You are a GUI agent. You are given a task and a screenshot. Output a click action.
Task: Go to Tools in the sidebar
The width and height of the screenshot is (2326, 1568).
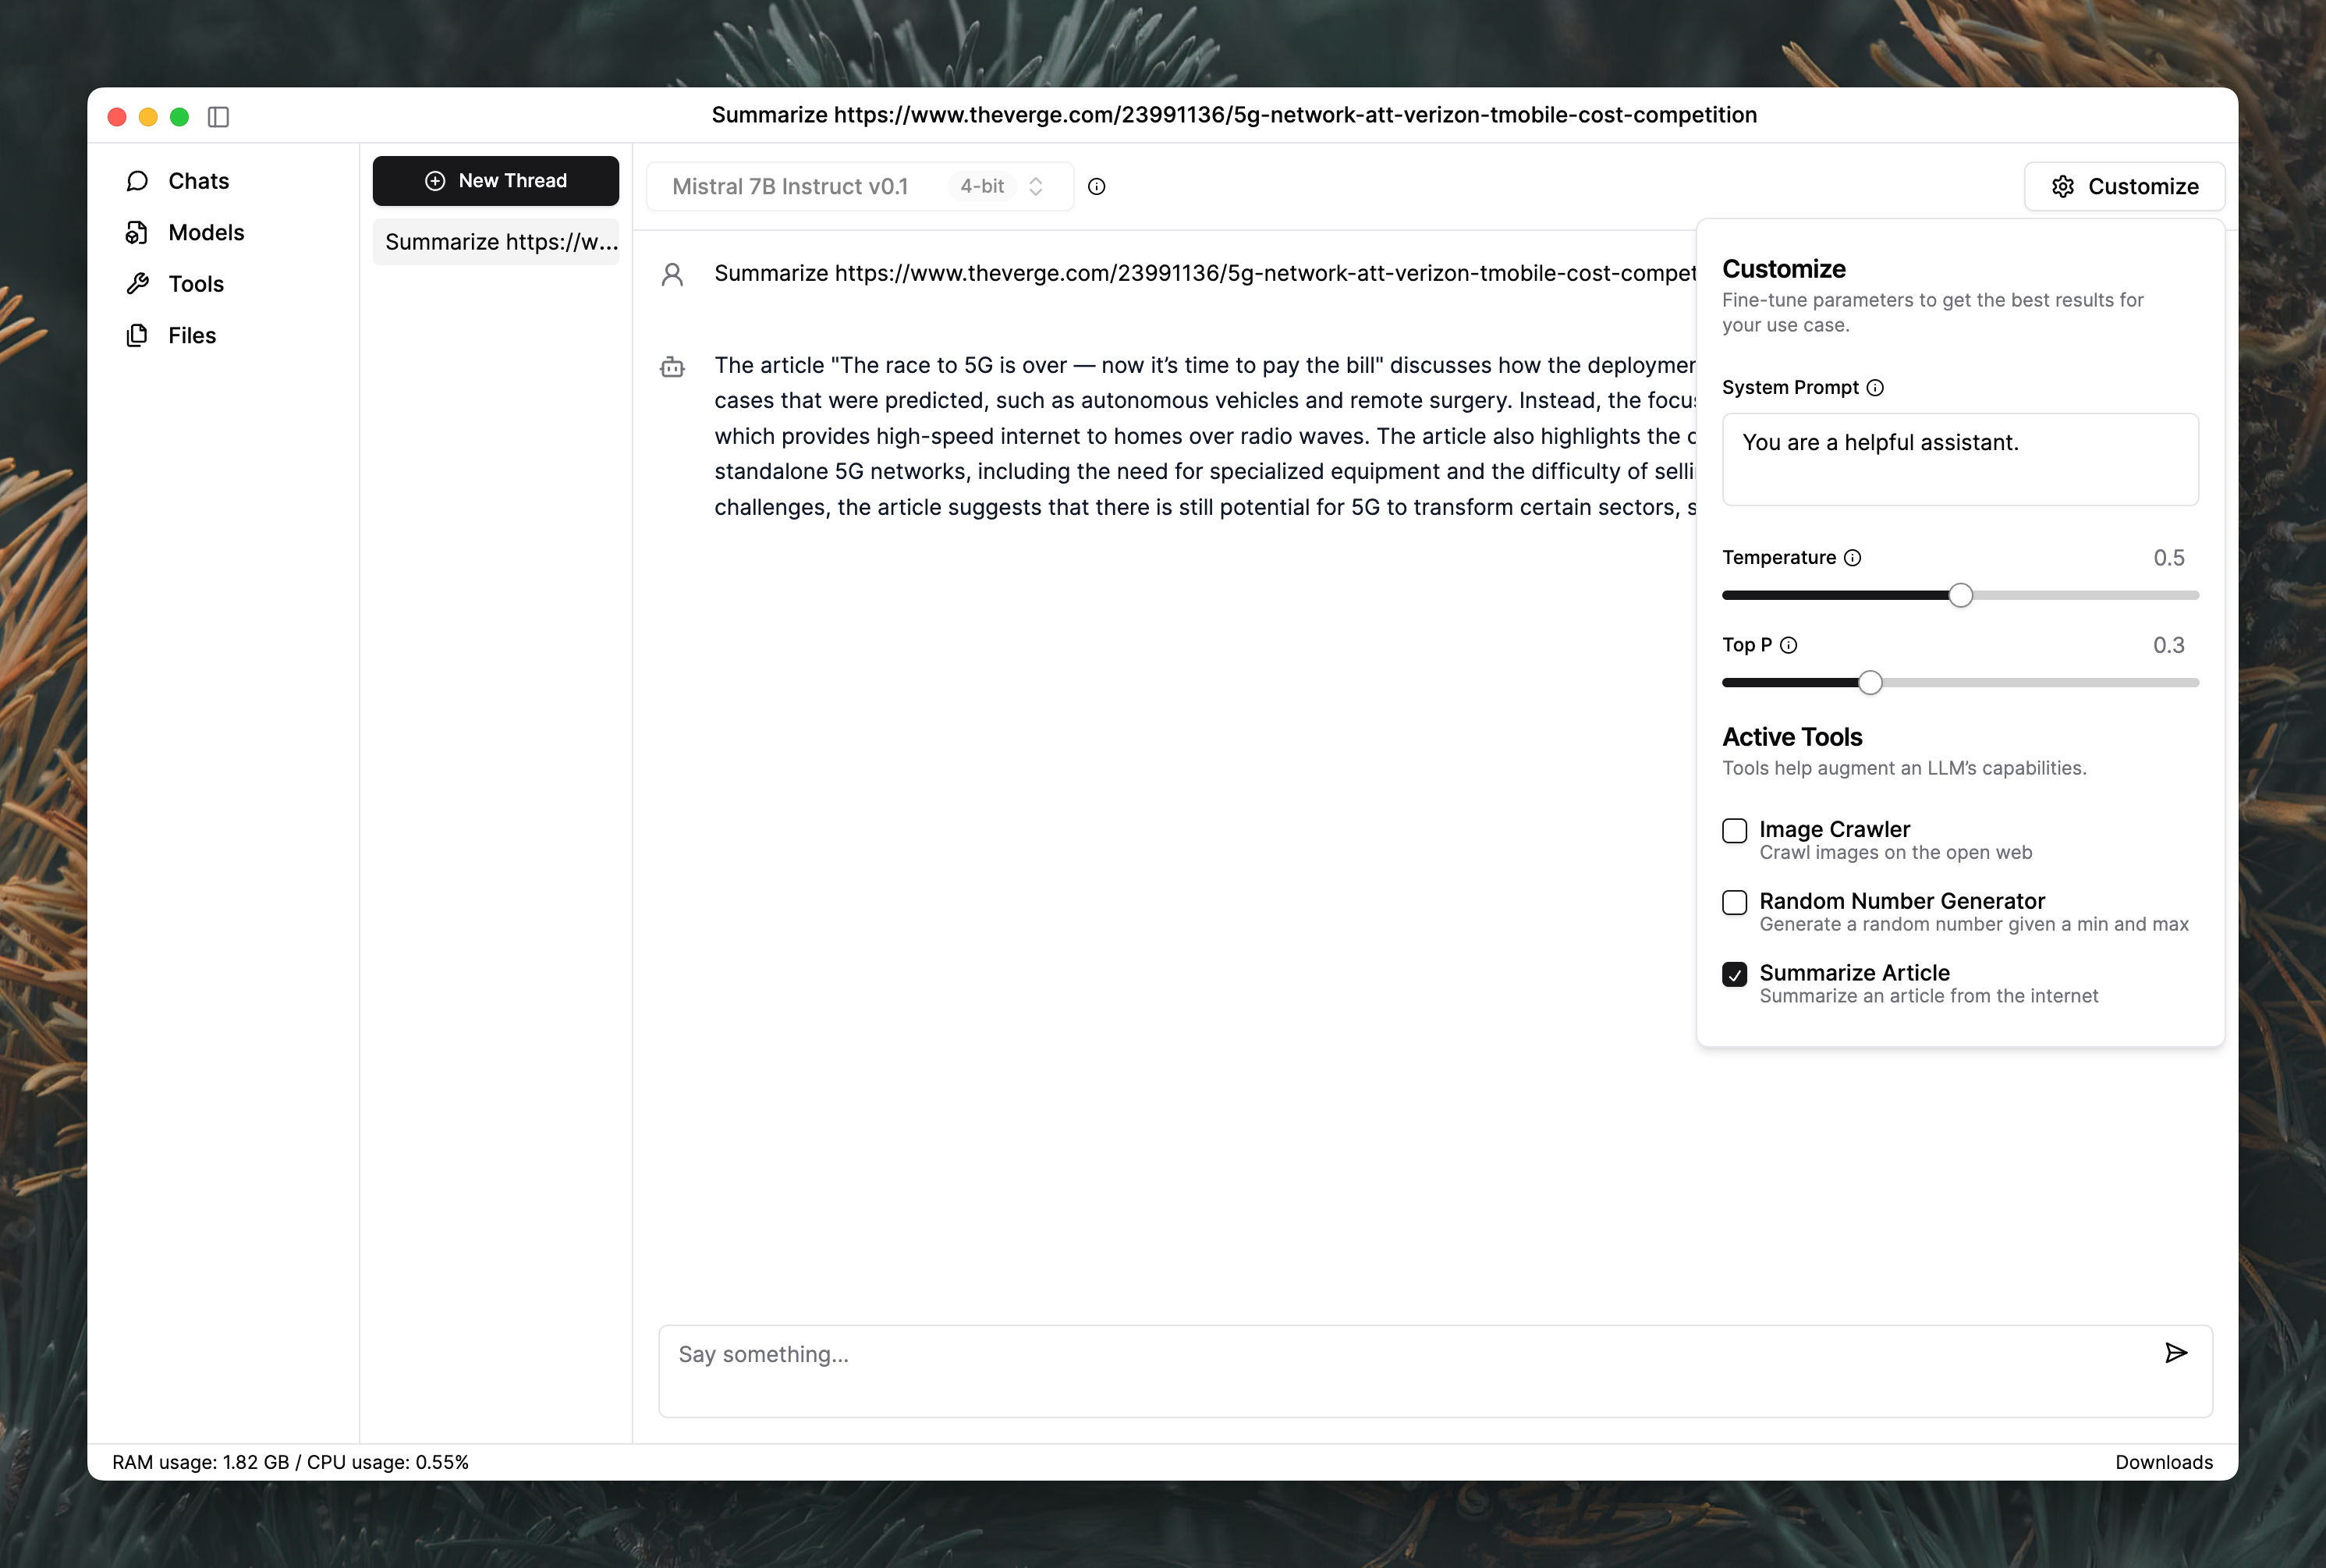pos(195,284)
